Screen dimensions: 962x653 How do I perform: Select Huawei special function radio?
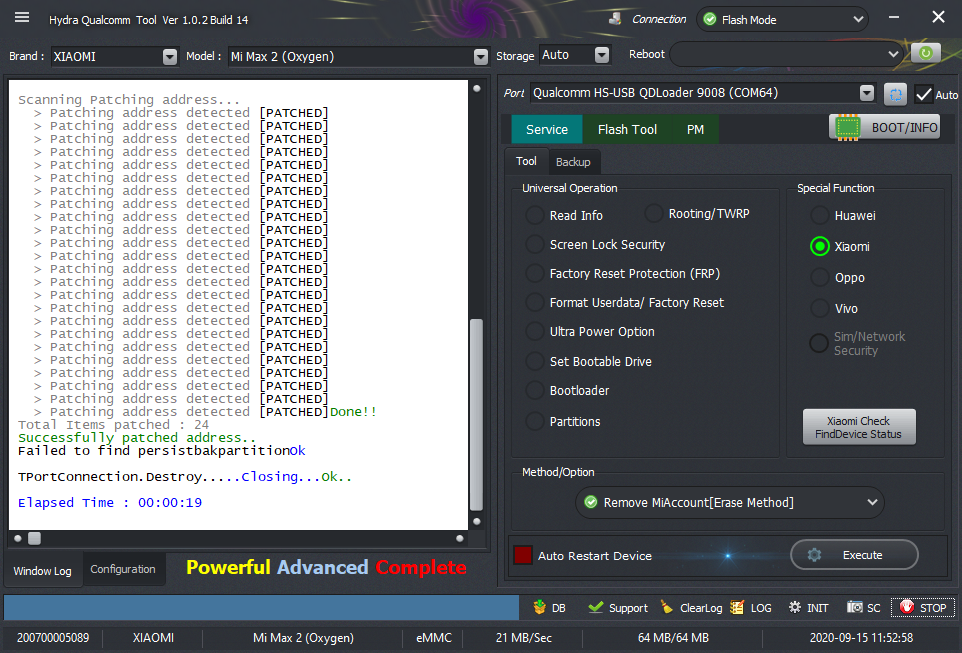[x=820, y=215]
